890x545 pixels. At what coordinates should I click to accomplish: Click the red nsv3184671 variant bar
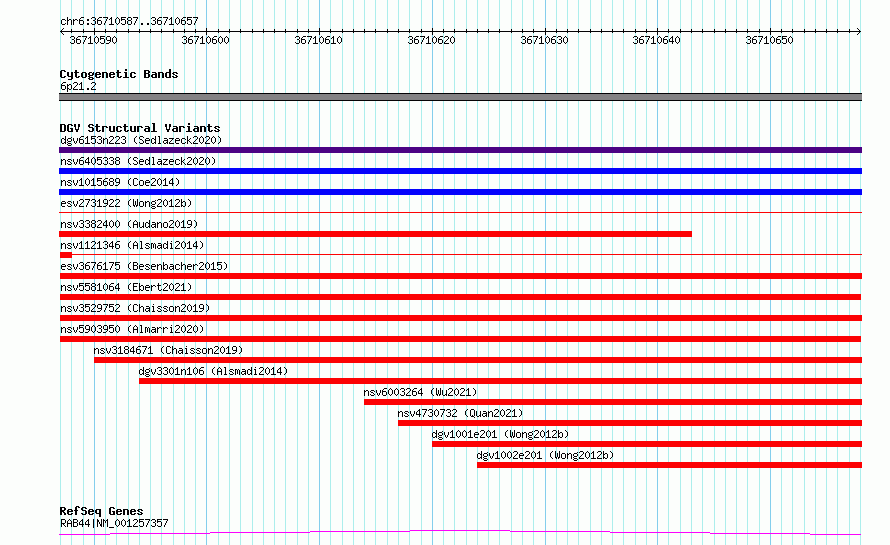coord(478,360)
